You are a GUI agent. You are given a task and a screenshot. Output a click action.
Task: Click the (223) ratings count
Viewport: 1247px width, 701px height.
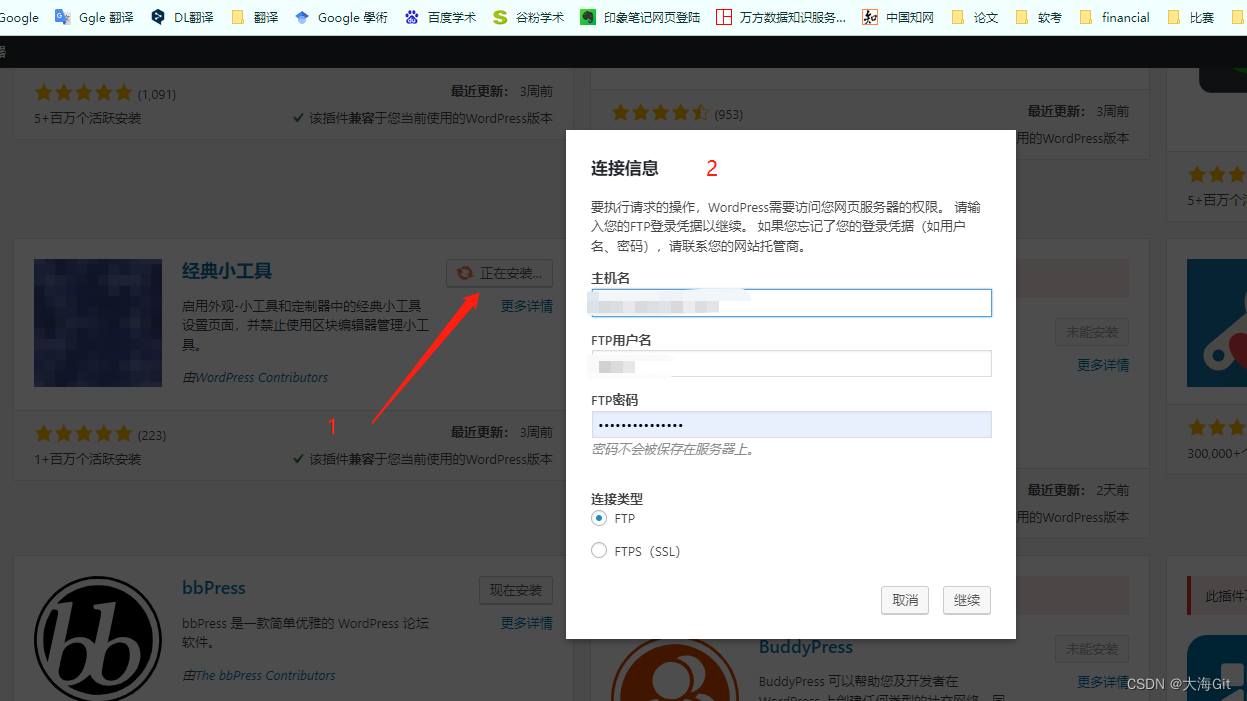pos(152,435)
